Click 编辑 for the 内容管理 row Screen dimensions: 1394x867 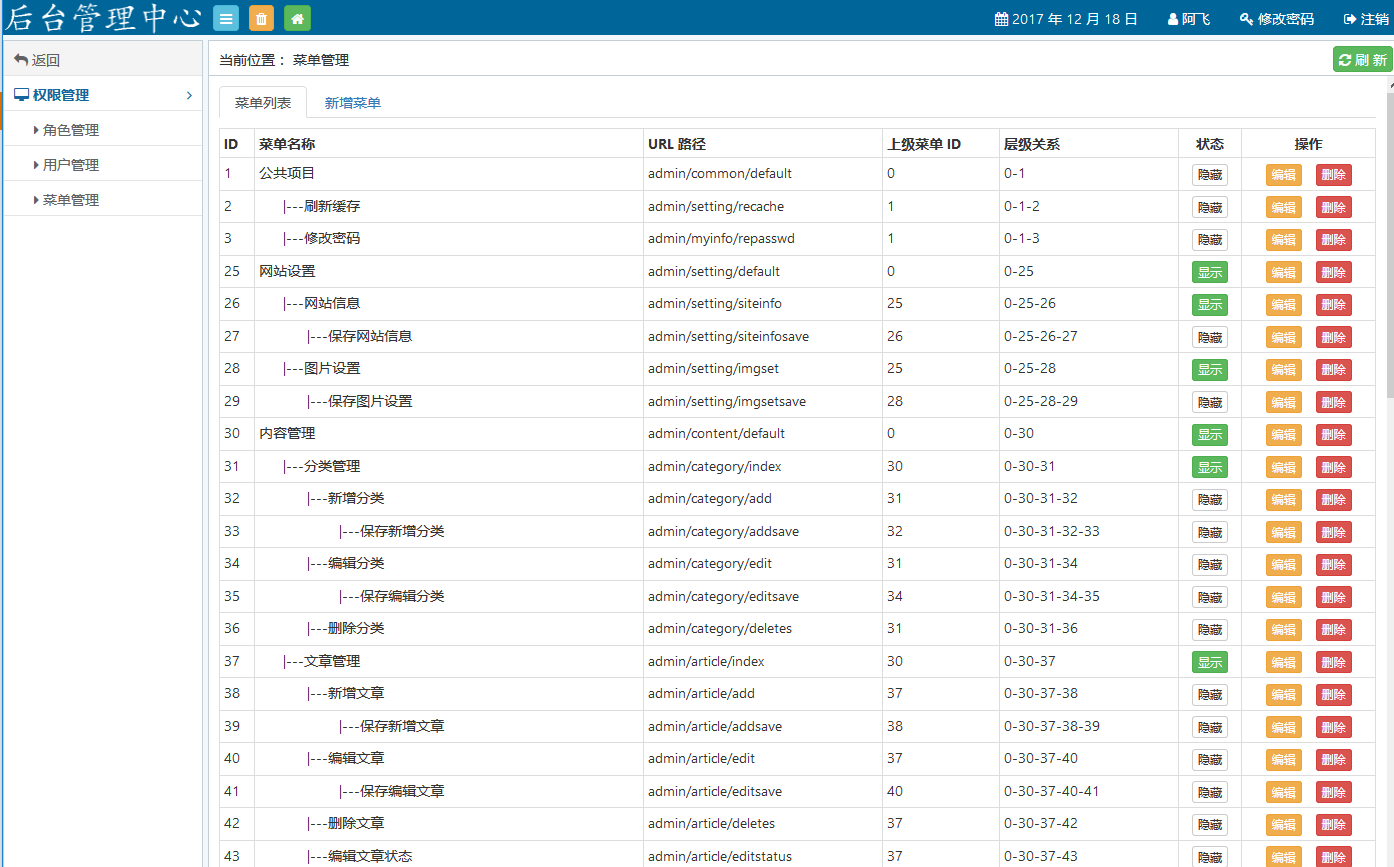tap(1283, 435)
